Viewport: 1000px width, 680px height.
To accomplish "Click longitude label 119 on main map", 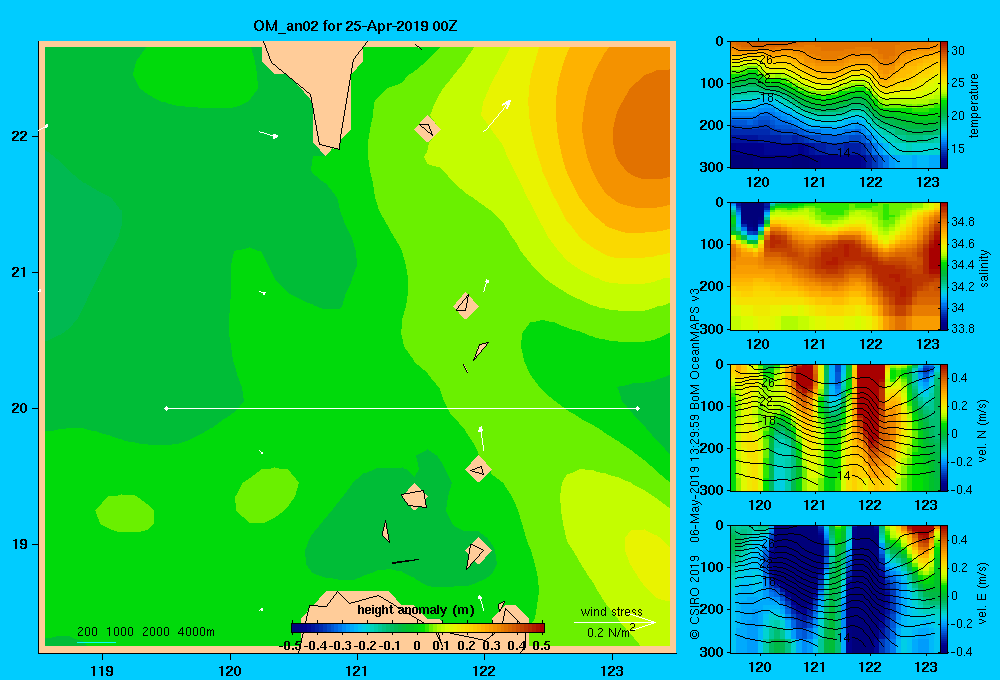I will [x=102, y=670].
